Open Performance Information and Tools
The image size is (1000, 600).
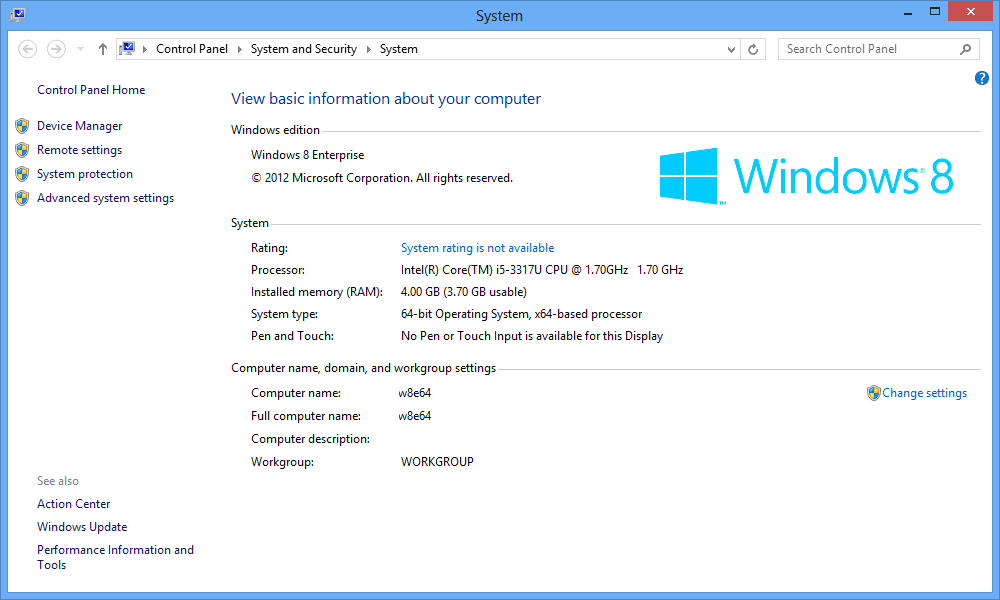(x=115, y=557)
